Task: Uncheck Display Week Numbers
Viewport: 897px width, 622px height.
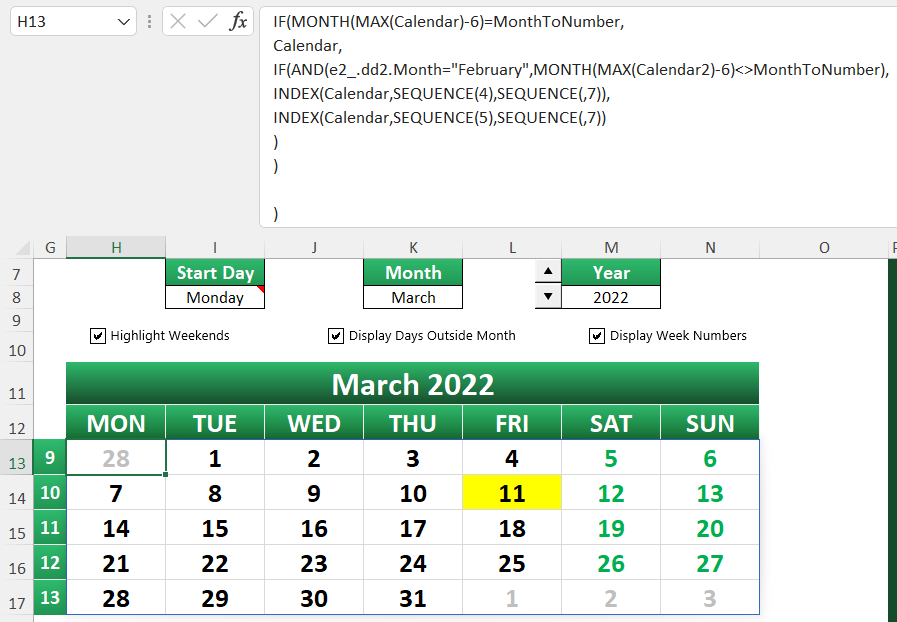Action: pyautogui.click(x=597, y=336)
